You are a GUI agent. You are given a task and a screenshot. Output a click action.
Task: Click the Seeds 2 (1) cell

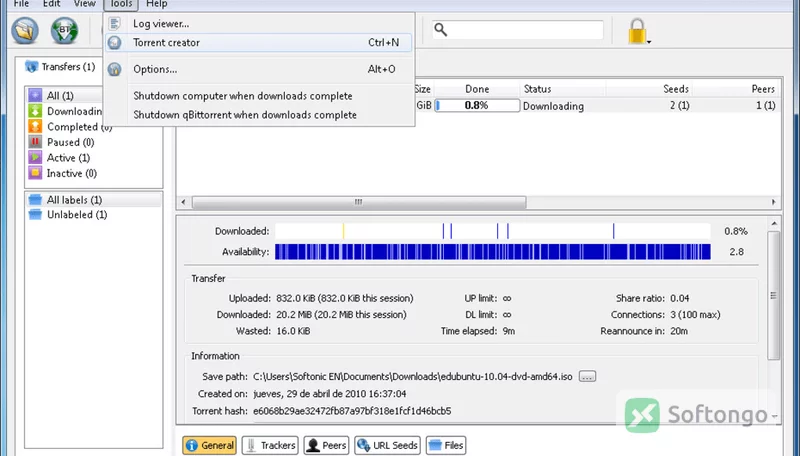pyautogui.click(x=680, y=106)
